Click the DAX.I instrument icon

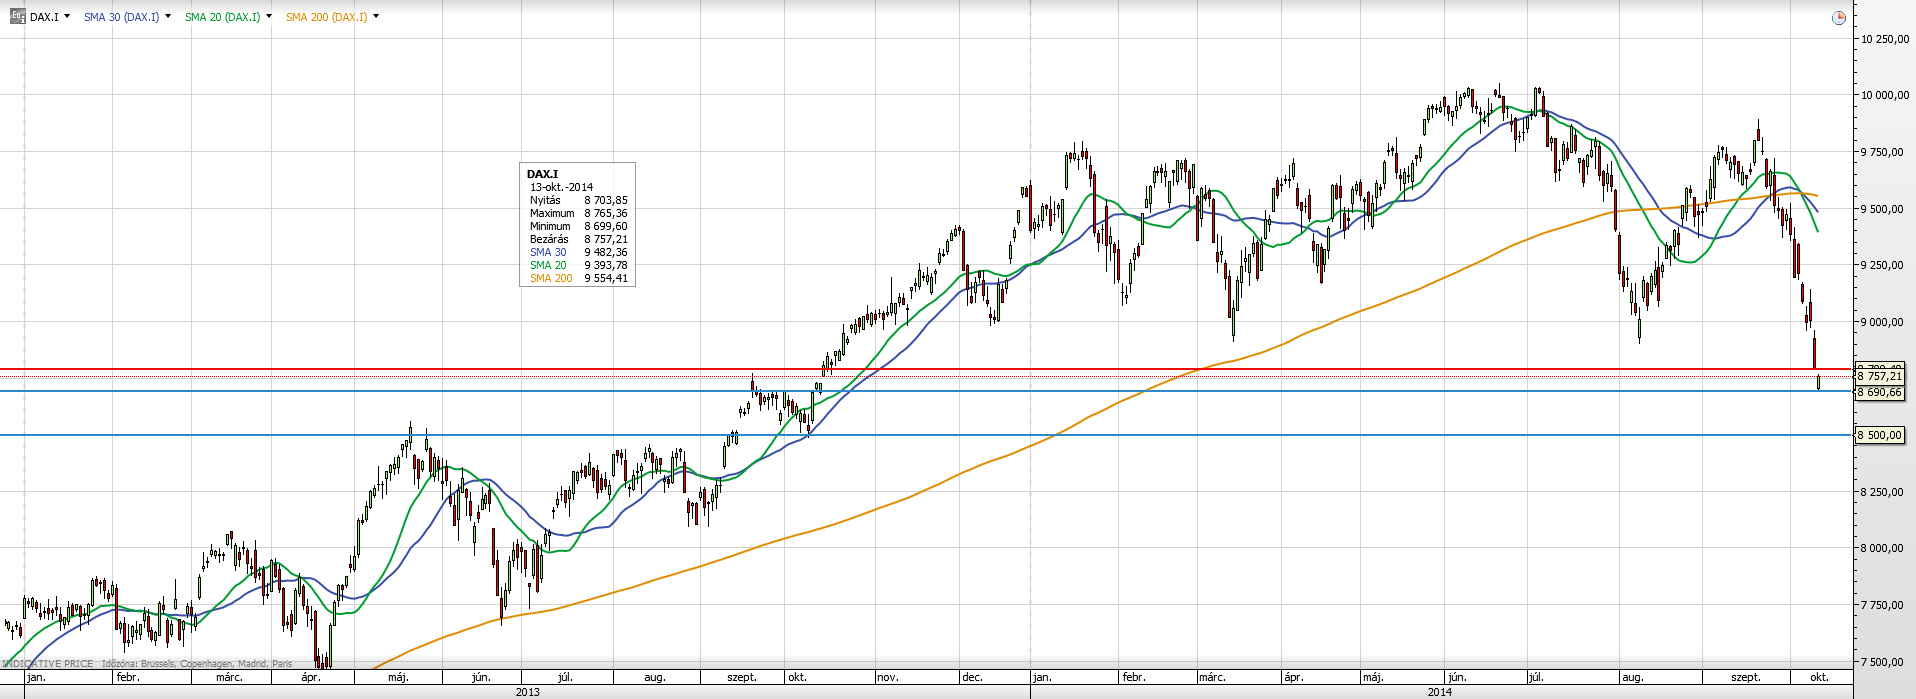point(18,16)
